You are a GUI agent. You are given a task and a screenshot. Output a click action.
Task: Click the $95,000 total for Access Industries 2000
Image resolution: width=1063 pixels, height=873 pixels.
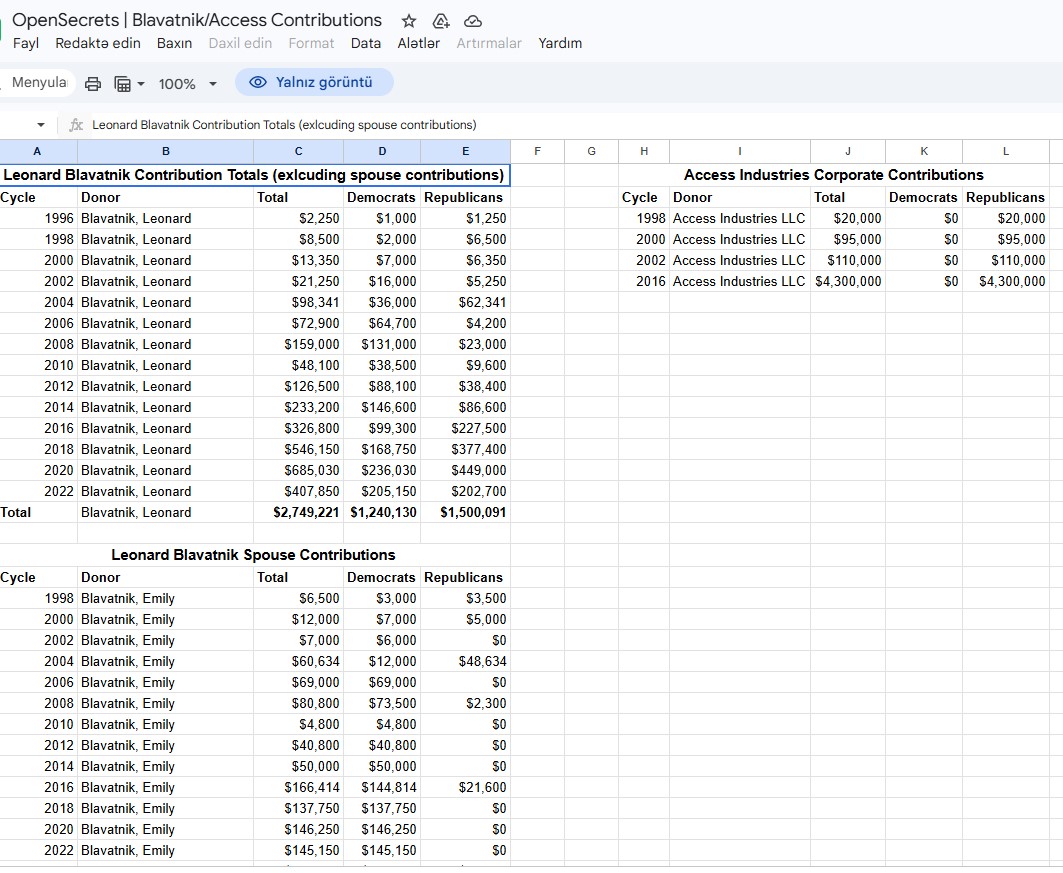pos(847,239)
